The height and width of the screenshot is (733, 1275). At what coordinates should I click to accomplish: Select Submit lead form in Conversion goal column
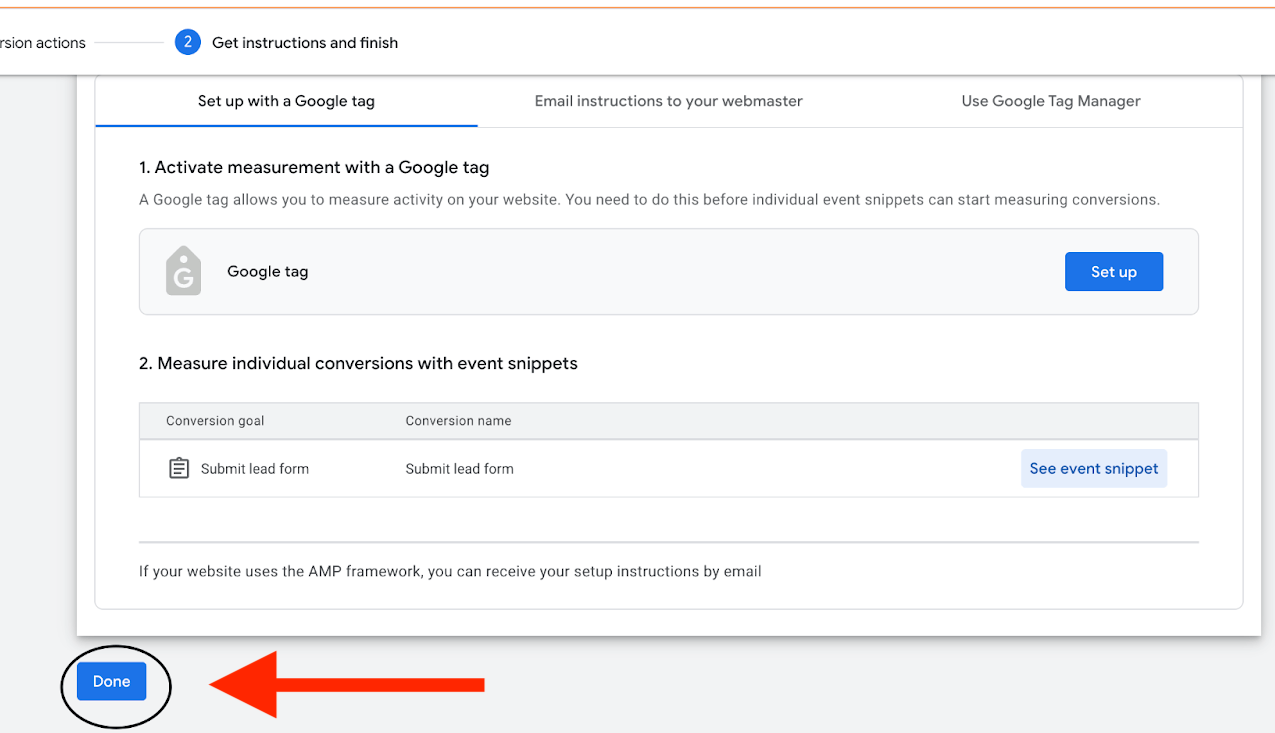coord(254,469)
